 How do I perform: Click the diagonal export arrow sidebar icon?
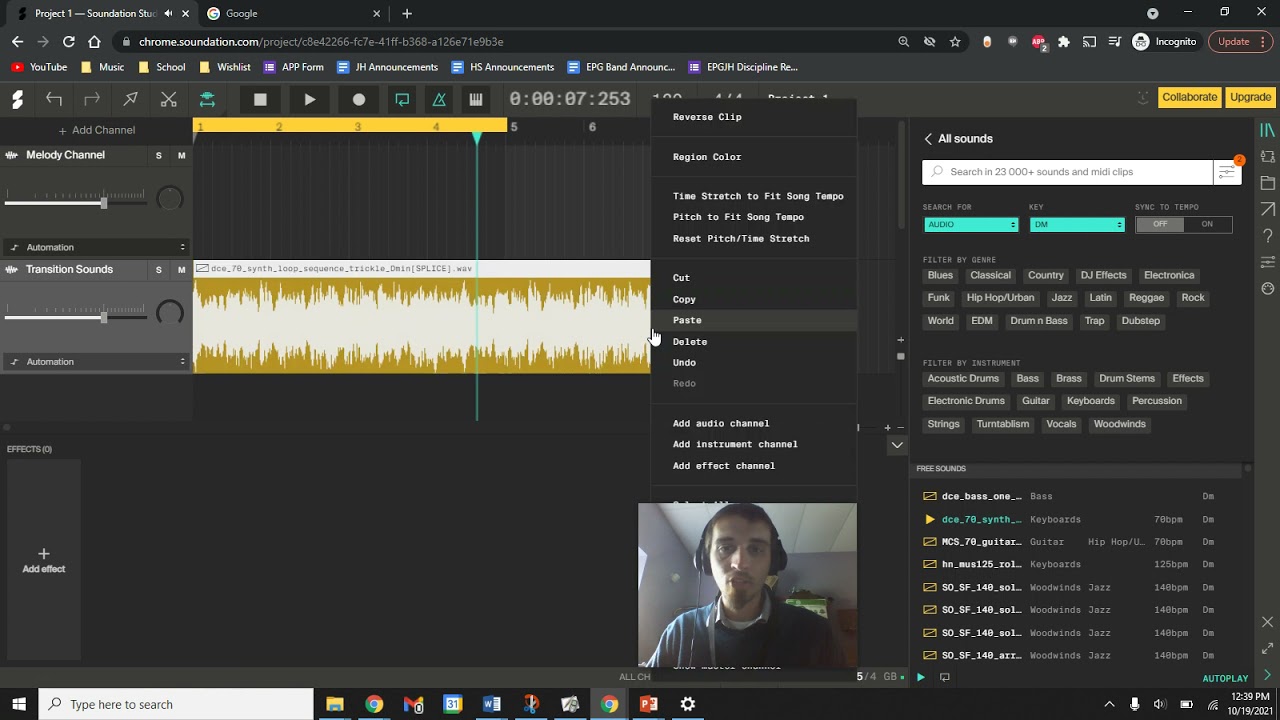1267,209
